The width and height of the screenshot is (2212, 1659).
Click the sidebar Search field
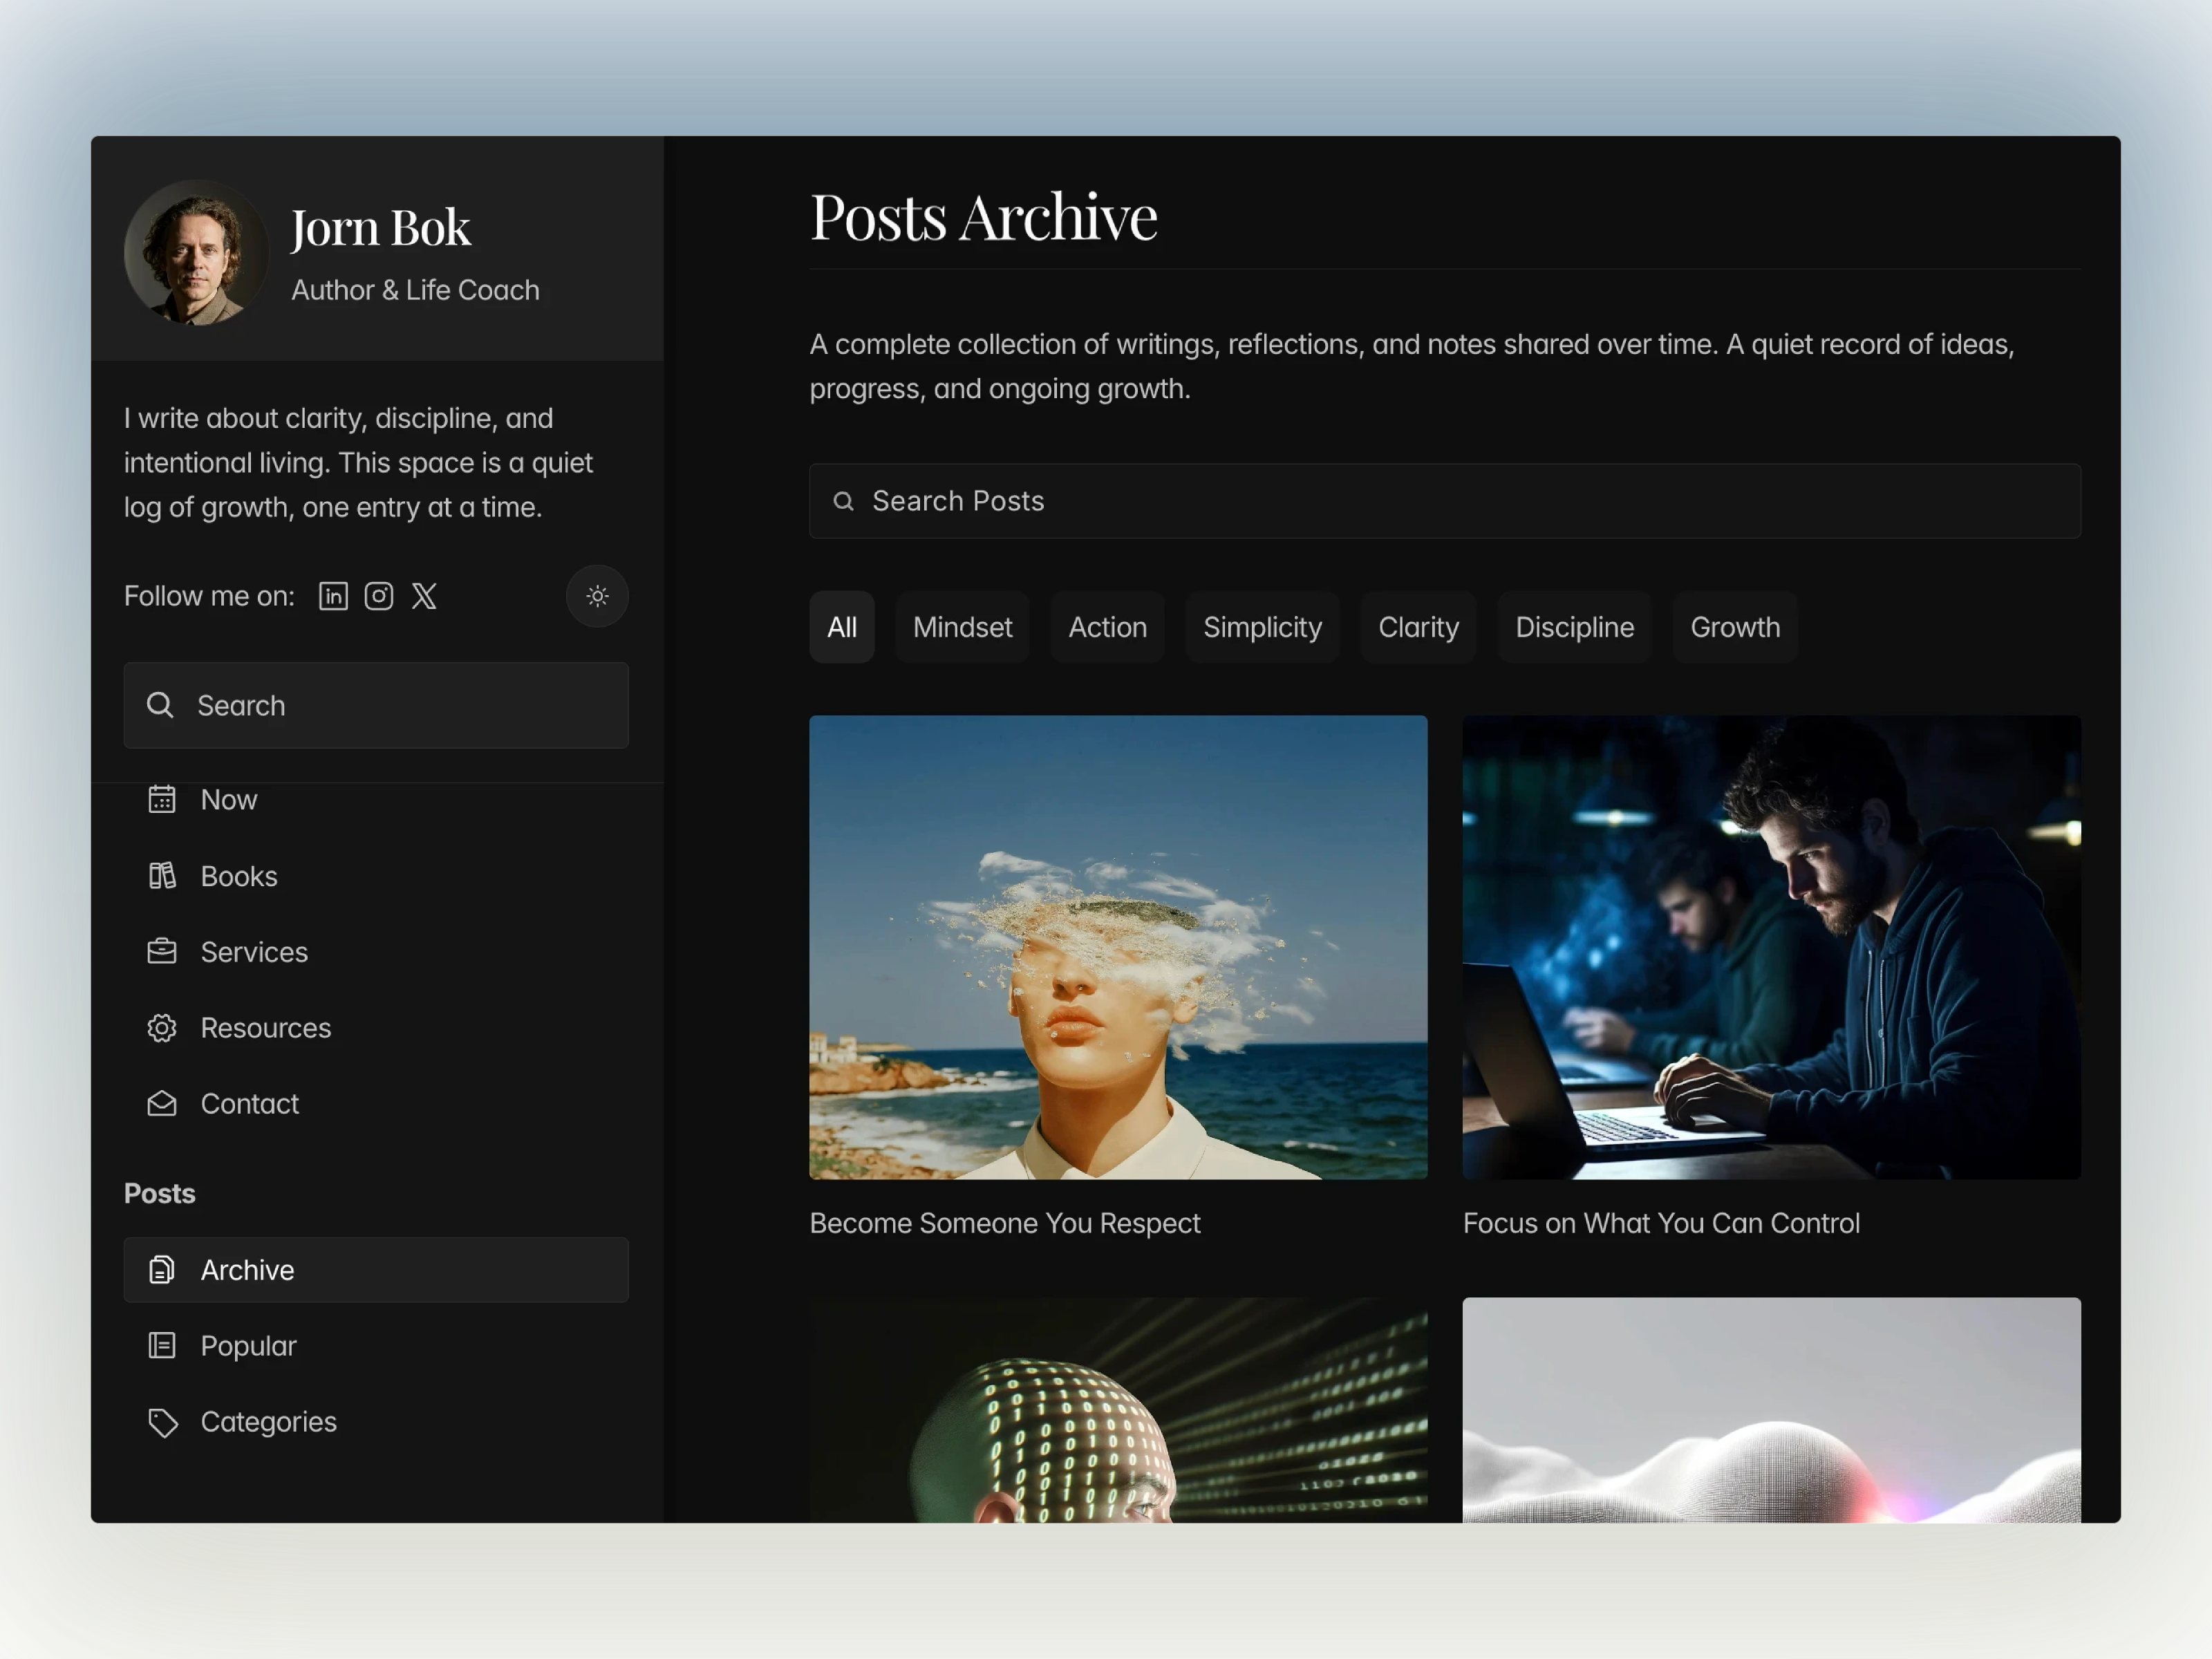click(x=376, y=705)
